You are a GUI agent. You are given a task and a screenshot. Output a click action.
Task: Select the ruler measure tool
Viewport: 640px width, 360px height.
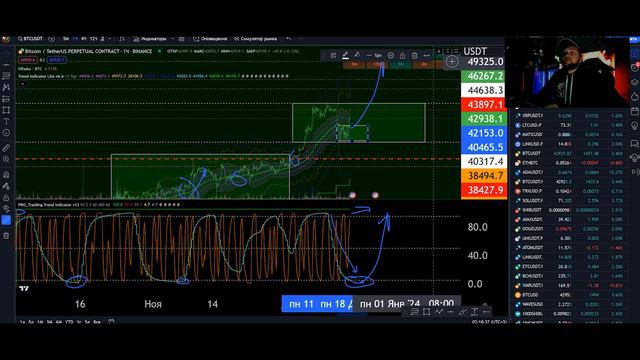click(6, 148)
